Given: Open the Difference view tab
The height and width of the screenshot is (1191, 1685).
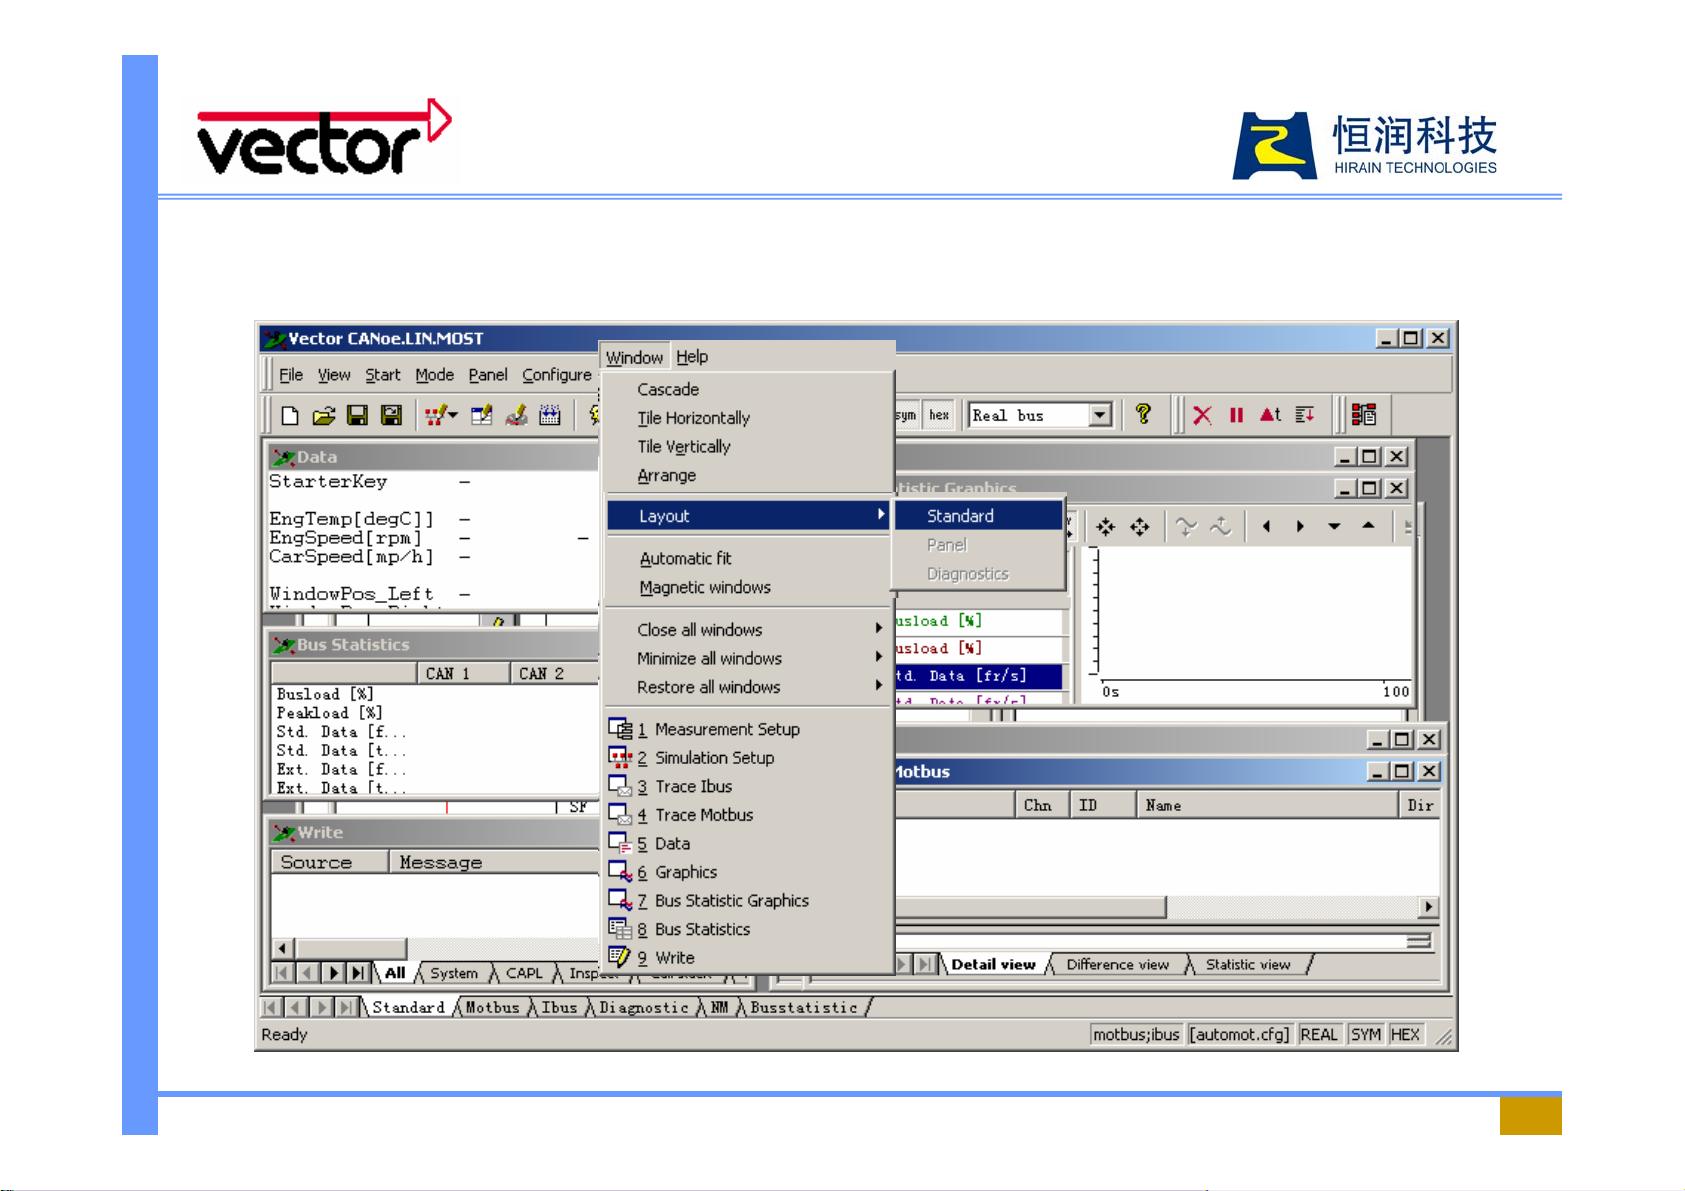Looking at the screenshot, I should point(1117,964).
